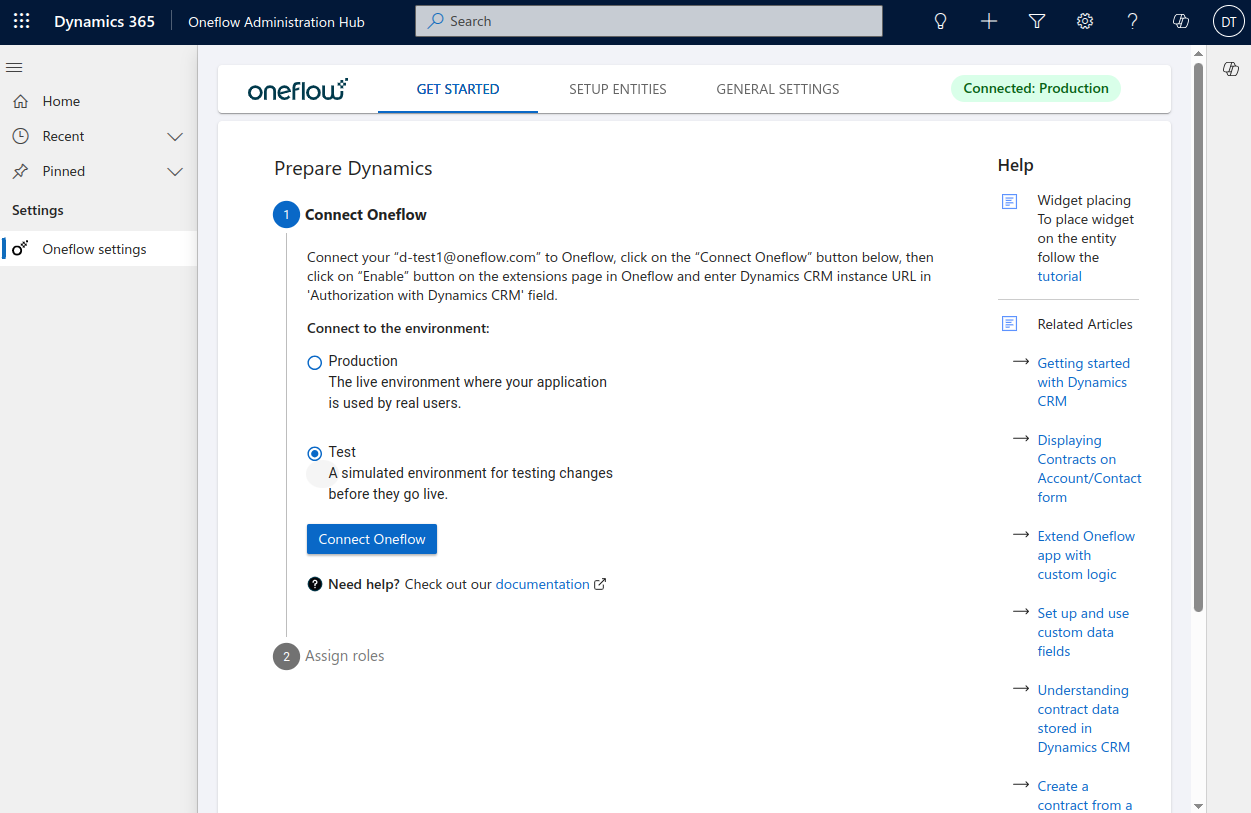Click Connect to the environment label
1251x813 pixels.
point(398,328)
